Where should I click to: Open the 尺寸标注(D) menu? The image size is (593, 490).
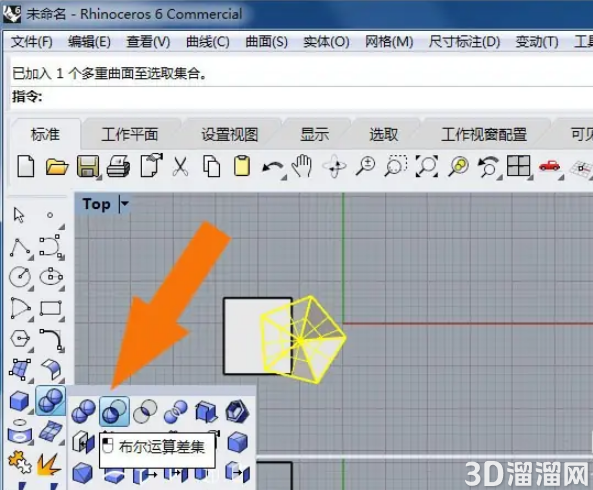click(464, 42)
